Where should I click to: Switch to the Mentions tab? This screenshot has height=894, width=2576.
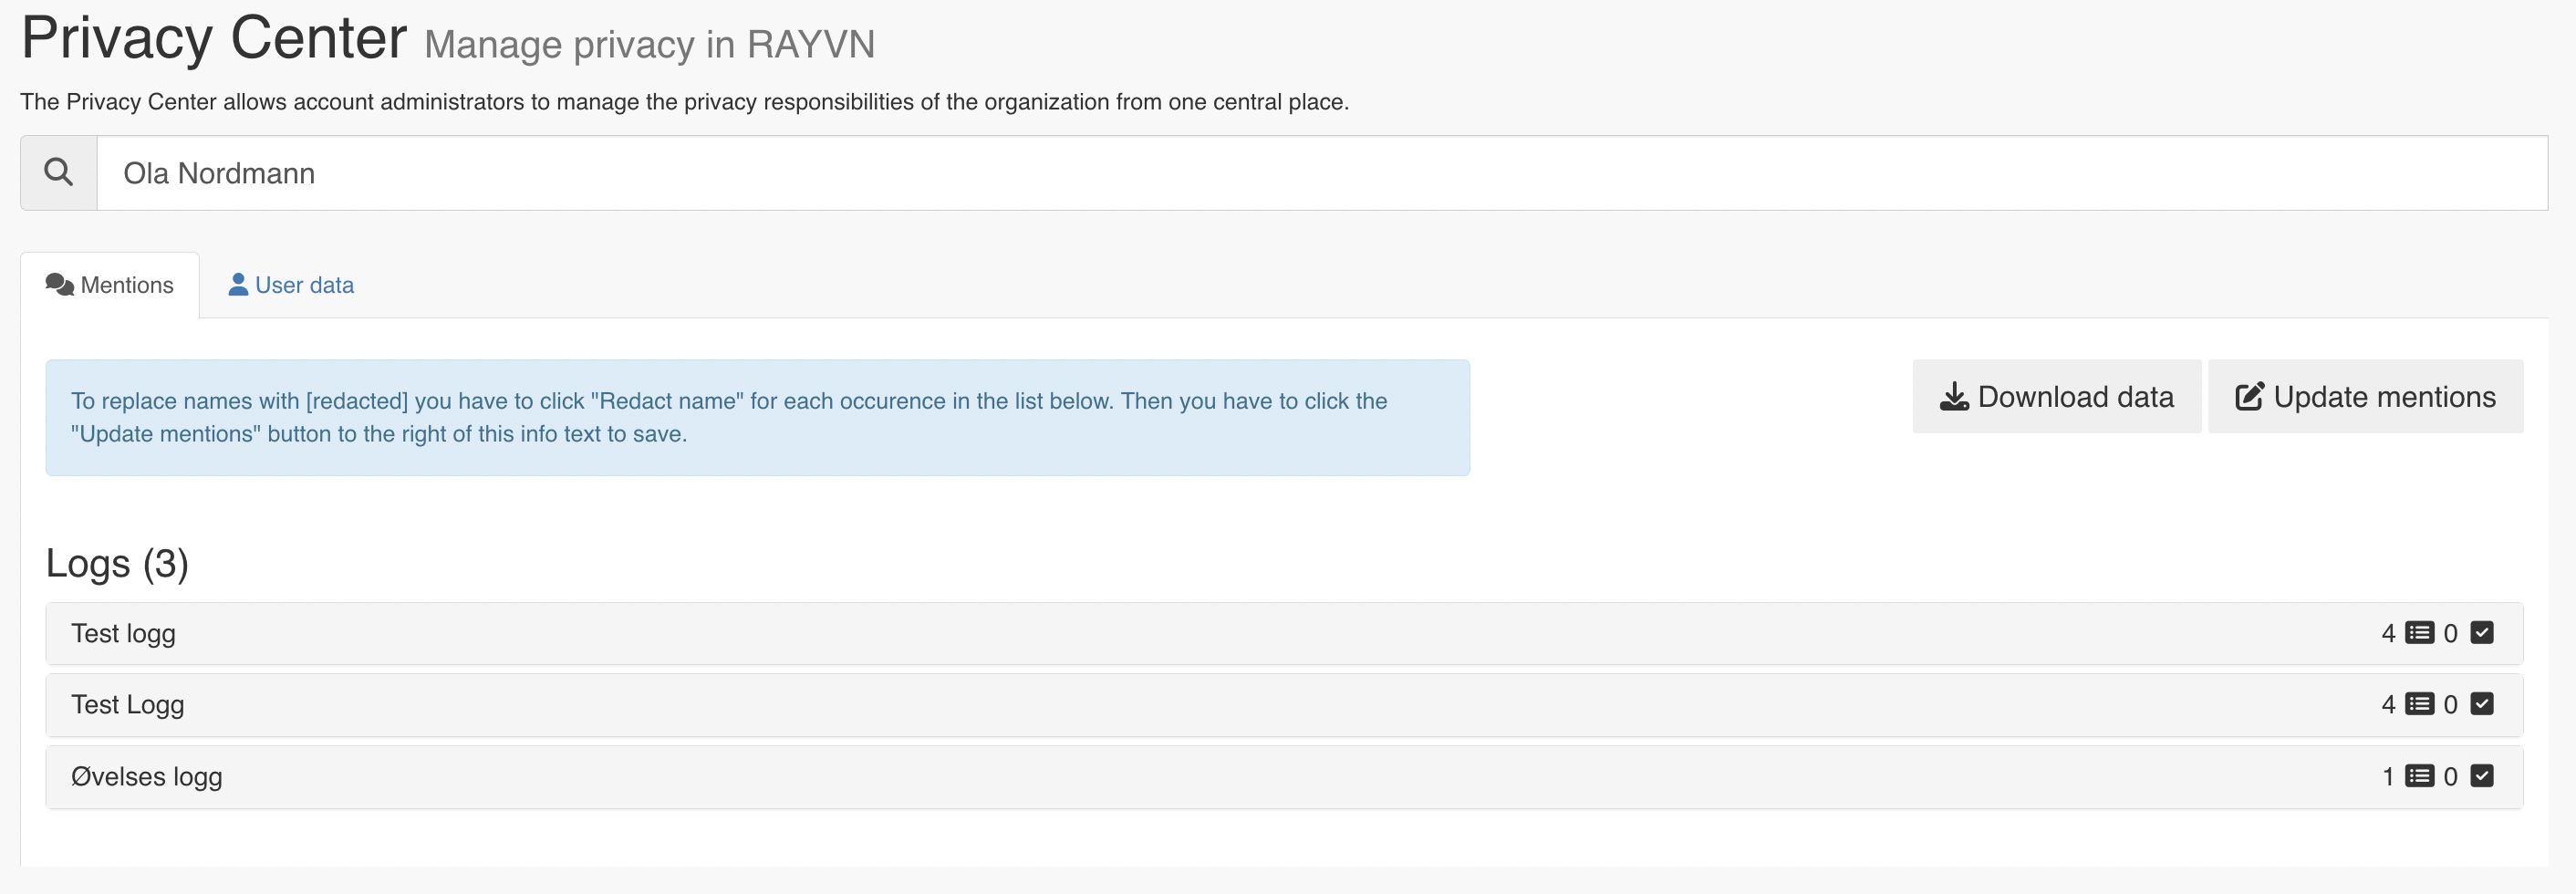point(110,285)
